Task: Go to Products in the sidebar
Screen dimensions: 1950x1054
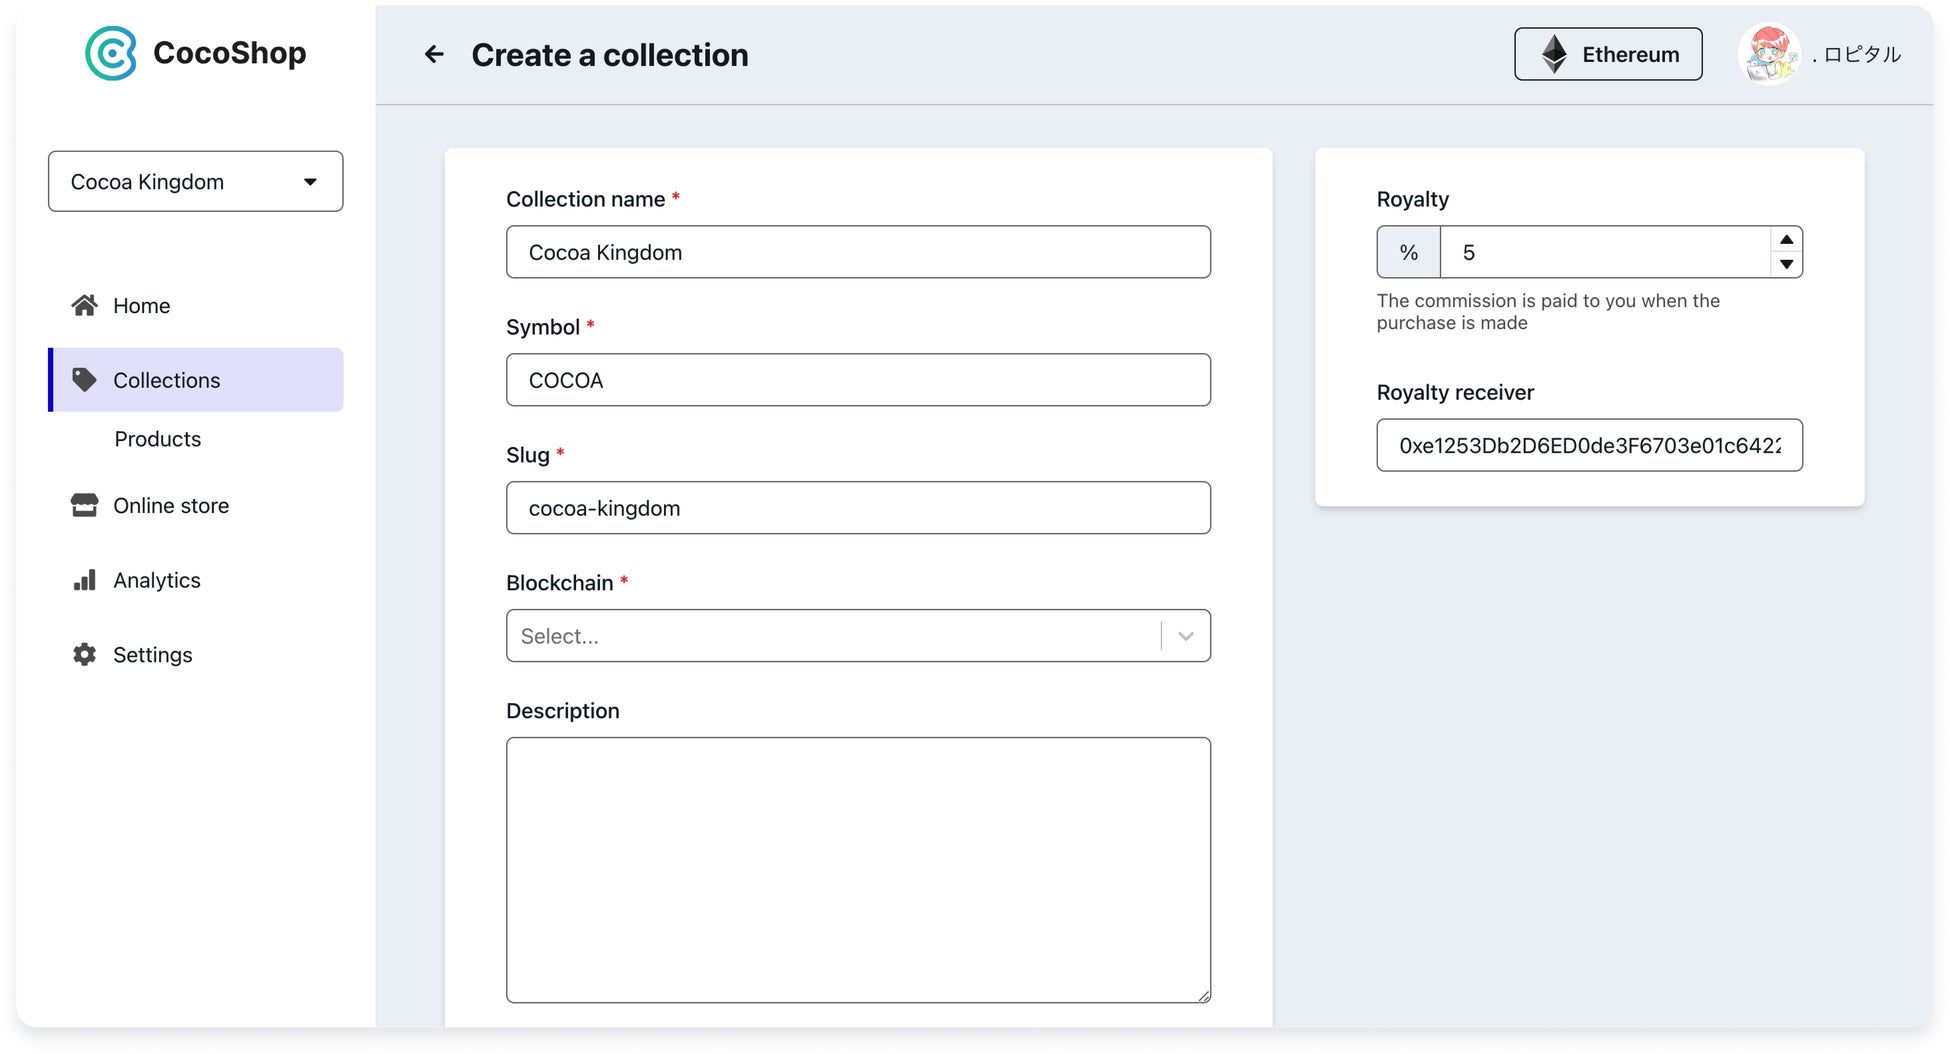Action: [158, 439]
